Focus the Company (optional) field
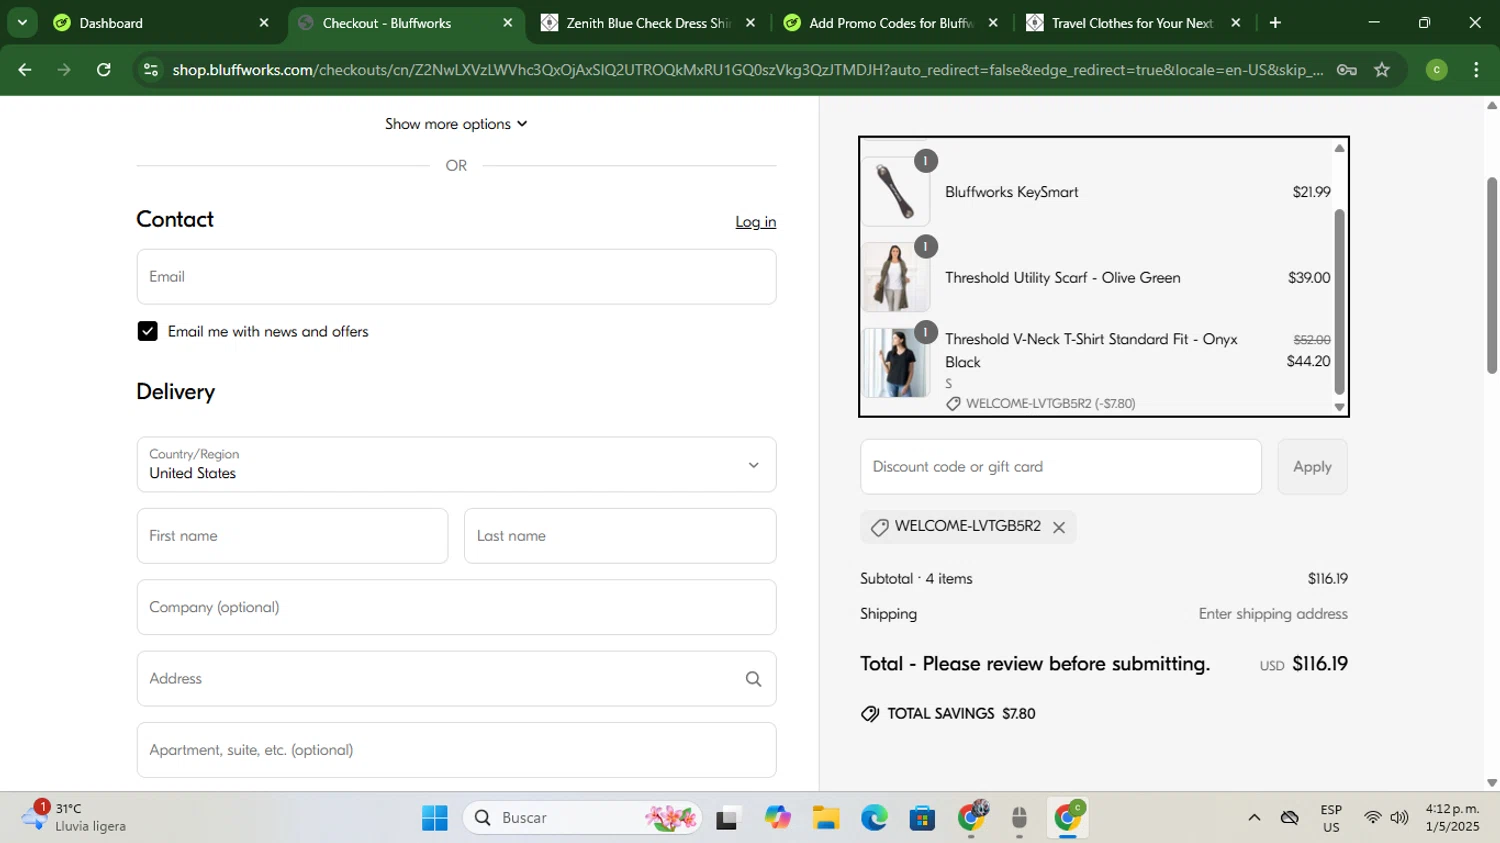This screenshot has height=843, width=1500. point(456,607)
